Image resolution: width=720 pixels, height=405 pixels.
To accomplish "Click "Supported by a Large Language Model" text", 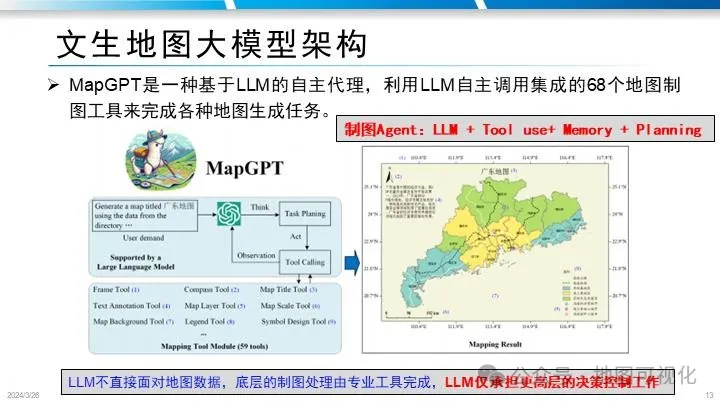I will point(135,262).
